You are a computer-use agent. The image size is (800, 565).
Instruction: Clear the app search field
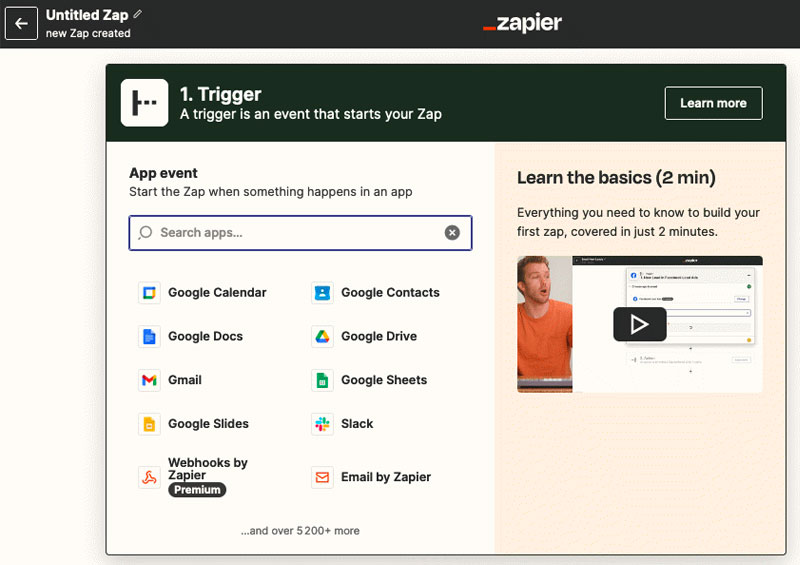(x=452, y=233)
